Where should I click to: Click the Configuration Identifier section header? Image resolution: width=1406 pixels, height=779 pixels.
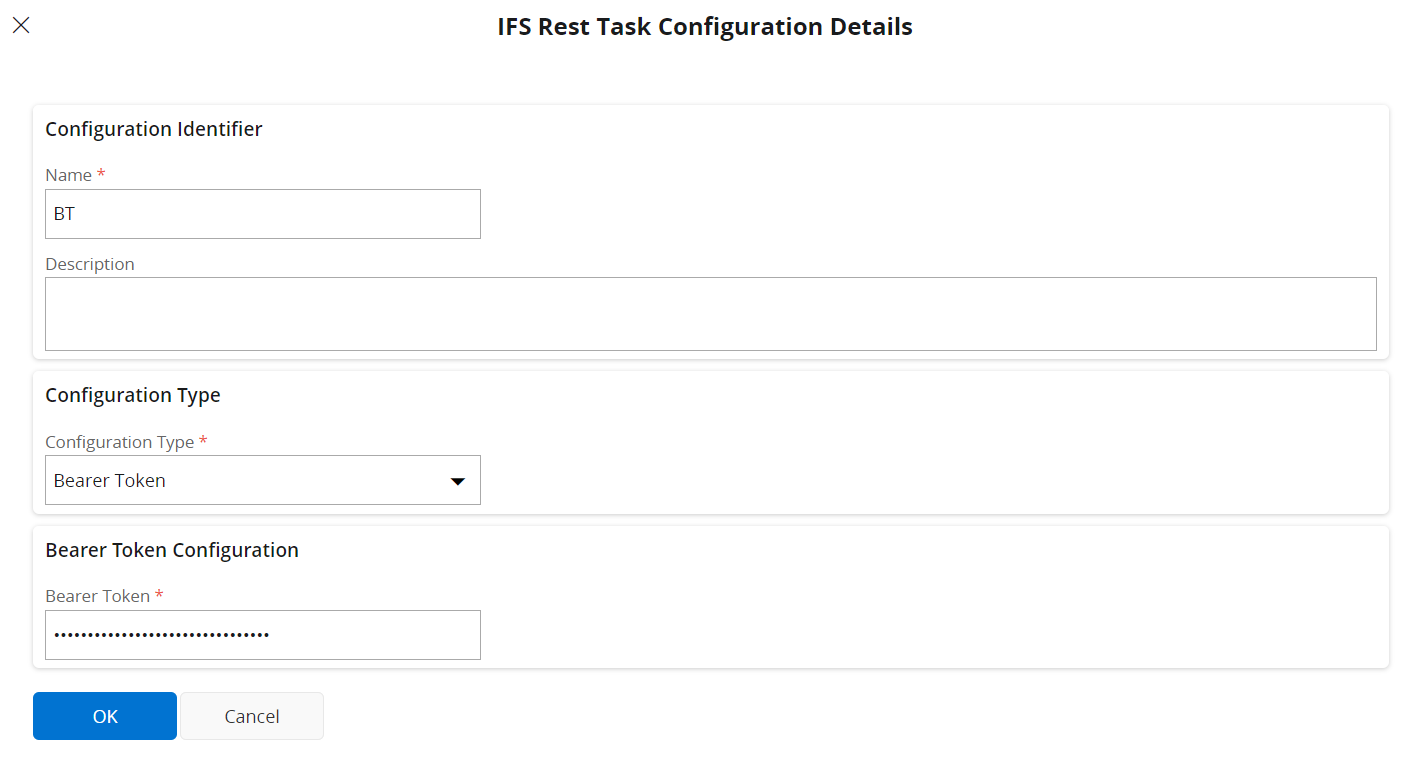pyautogui.click(x=153, y=129)
